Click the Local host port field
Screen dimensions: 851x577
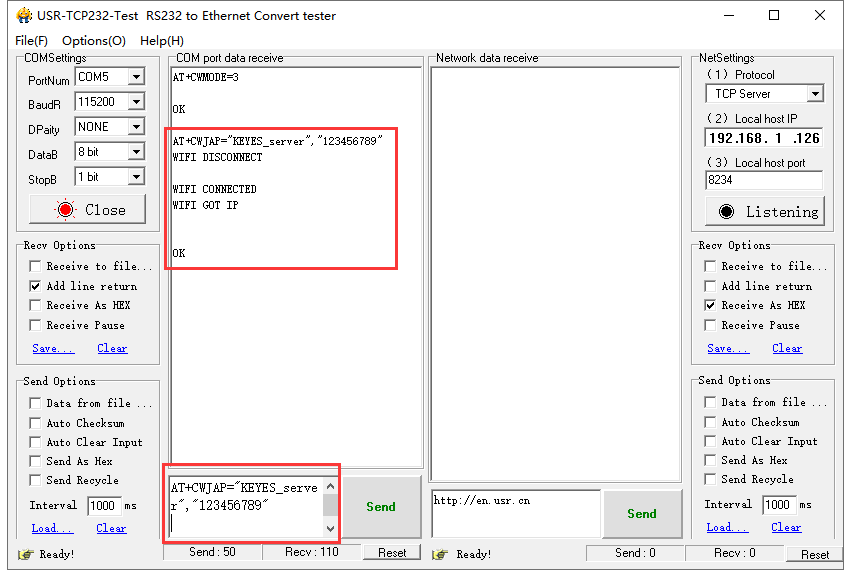(x=764, y=180)
